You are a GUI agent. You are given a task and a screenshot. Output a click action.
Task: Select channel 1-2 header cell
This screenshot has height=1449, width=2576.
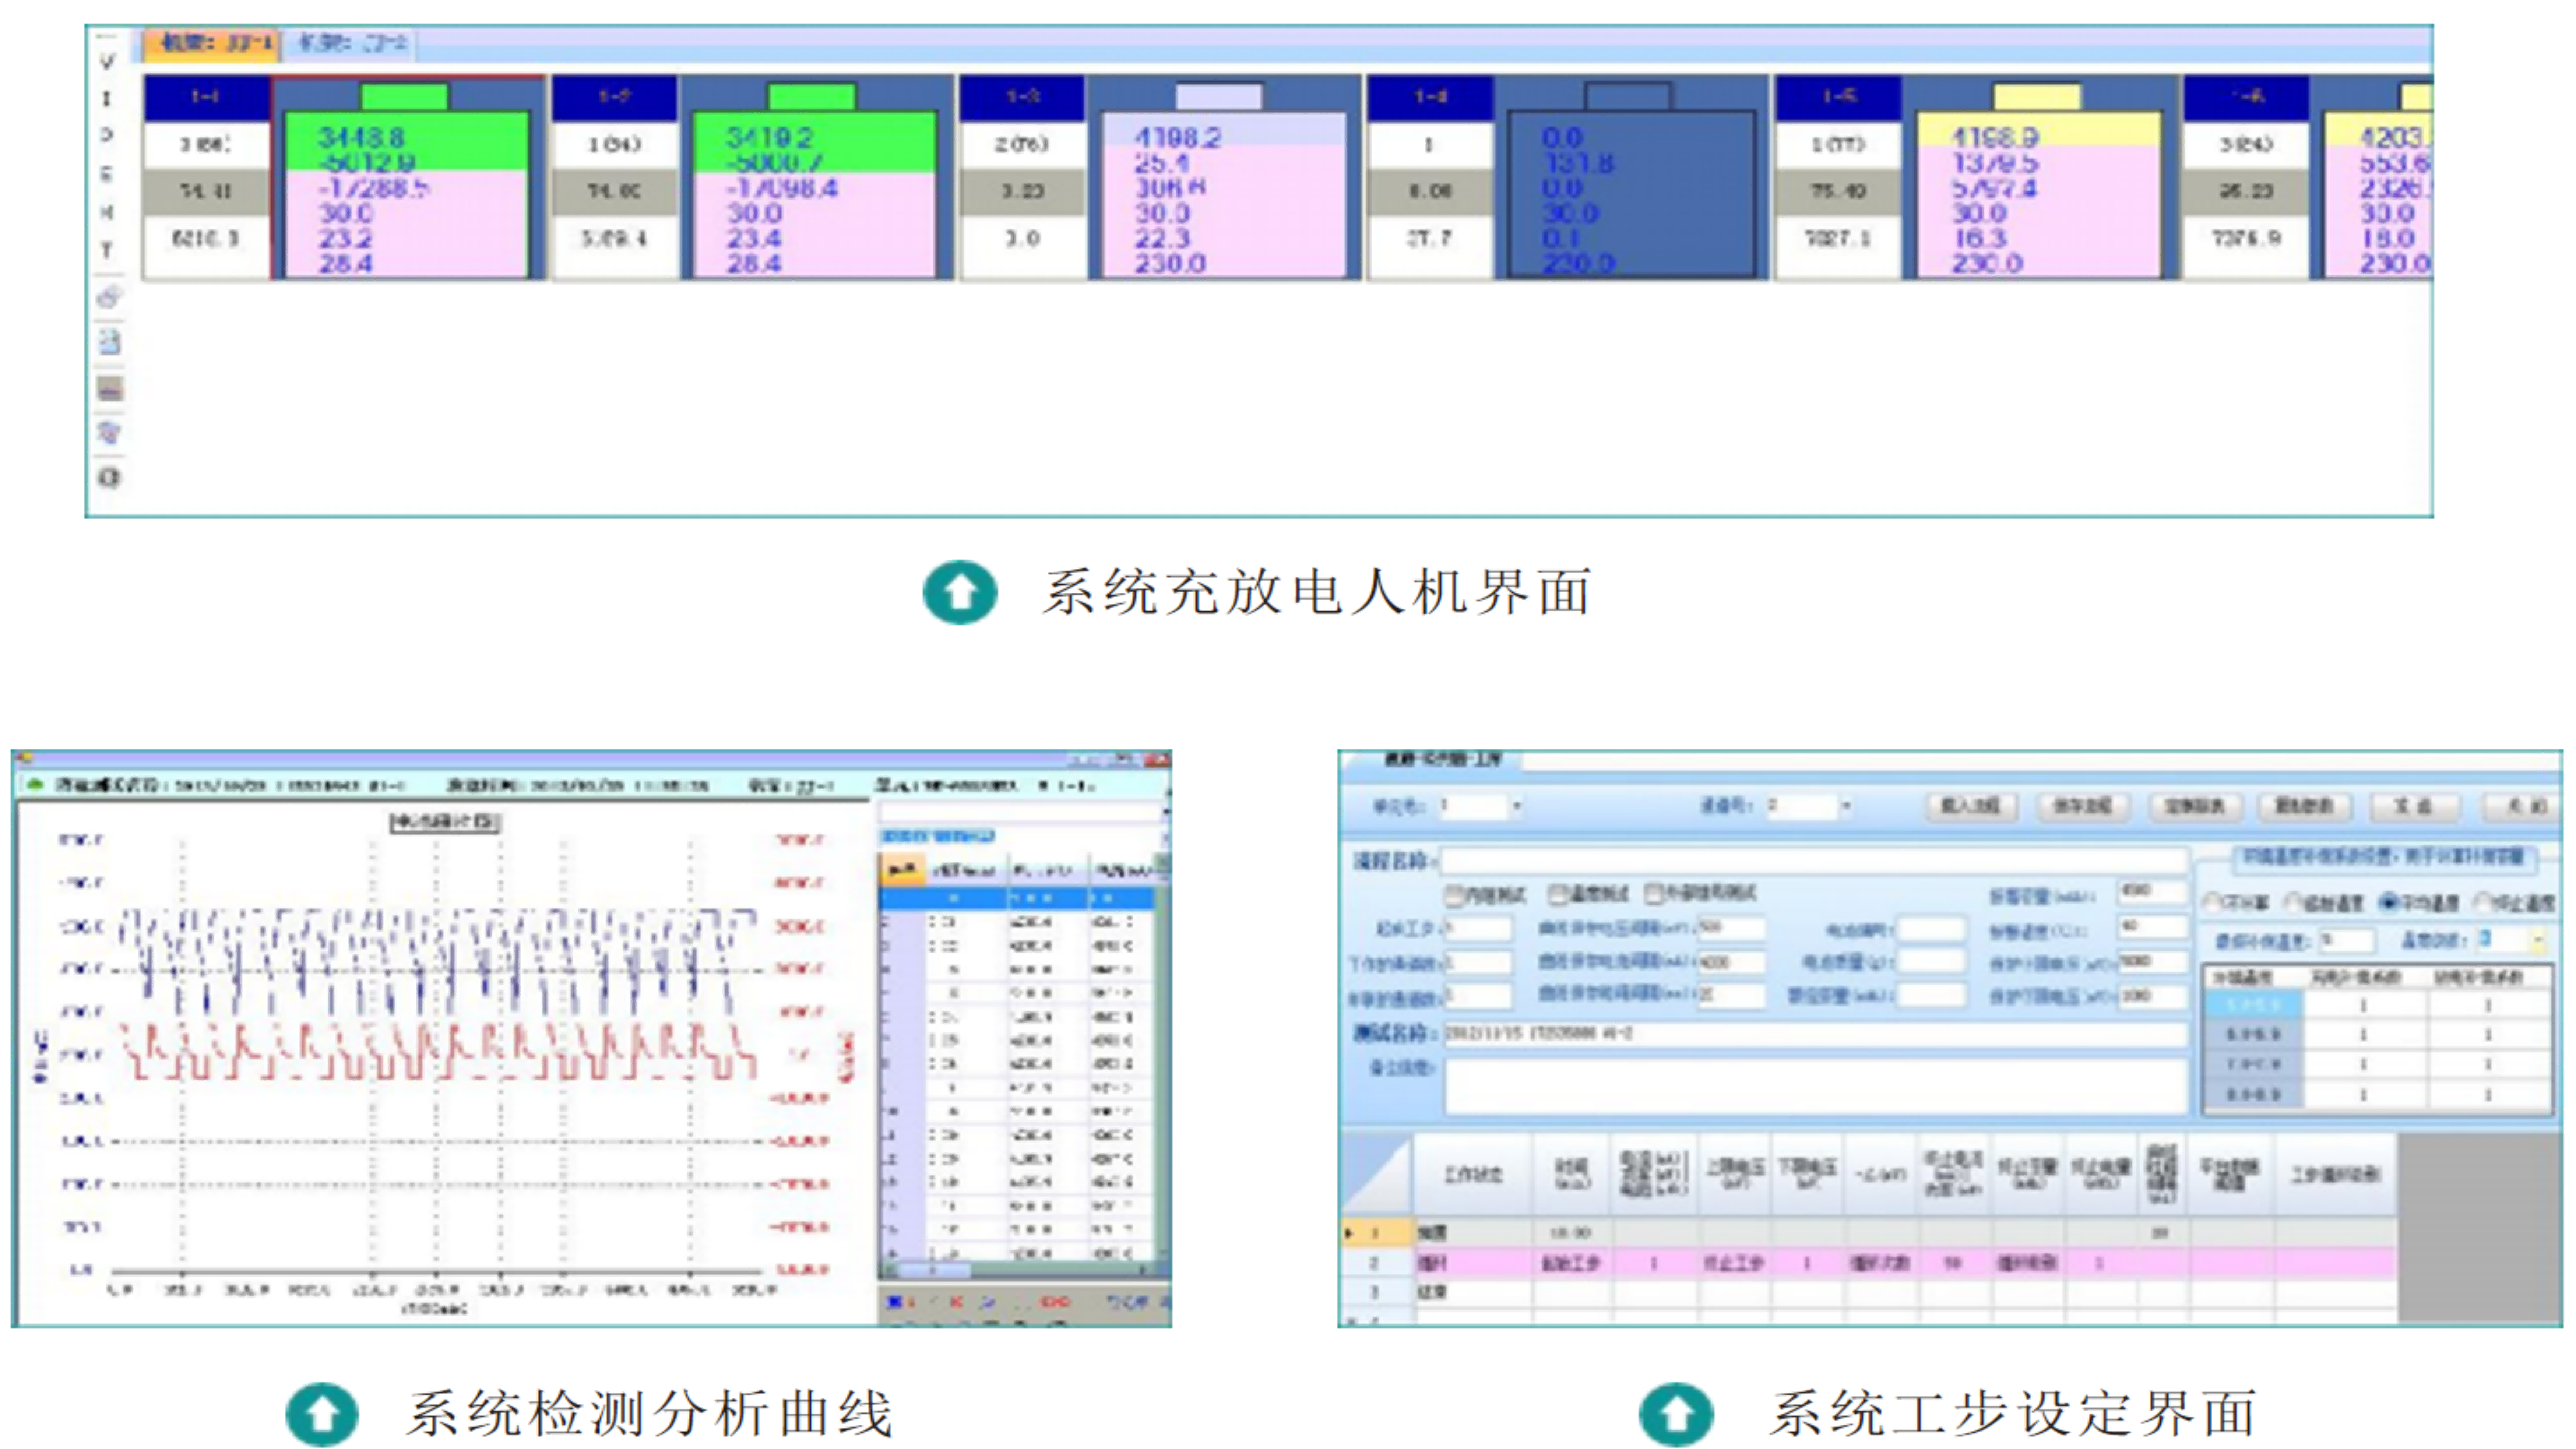coord(614,97)
